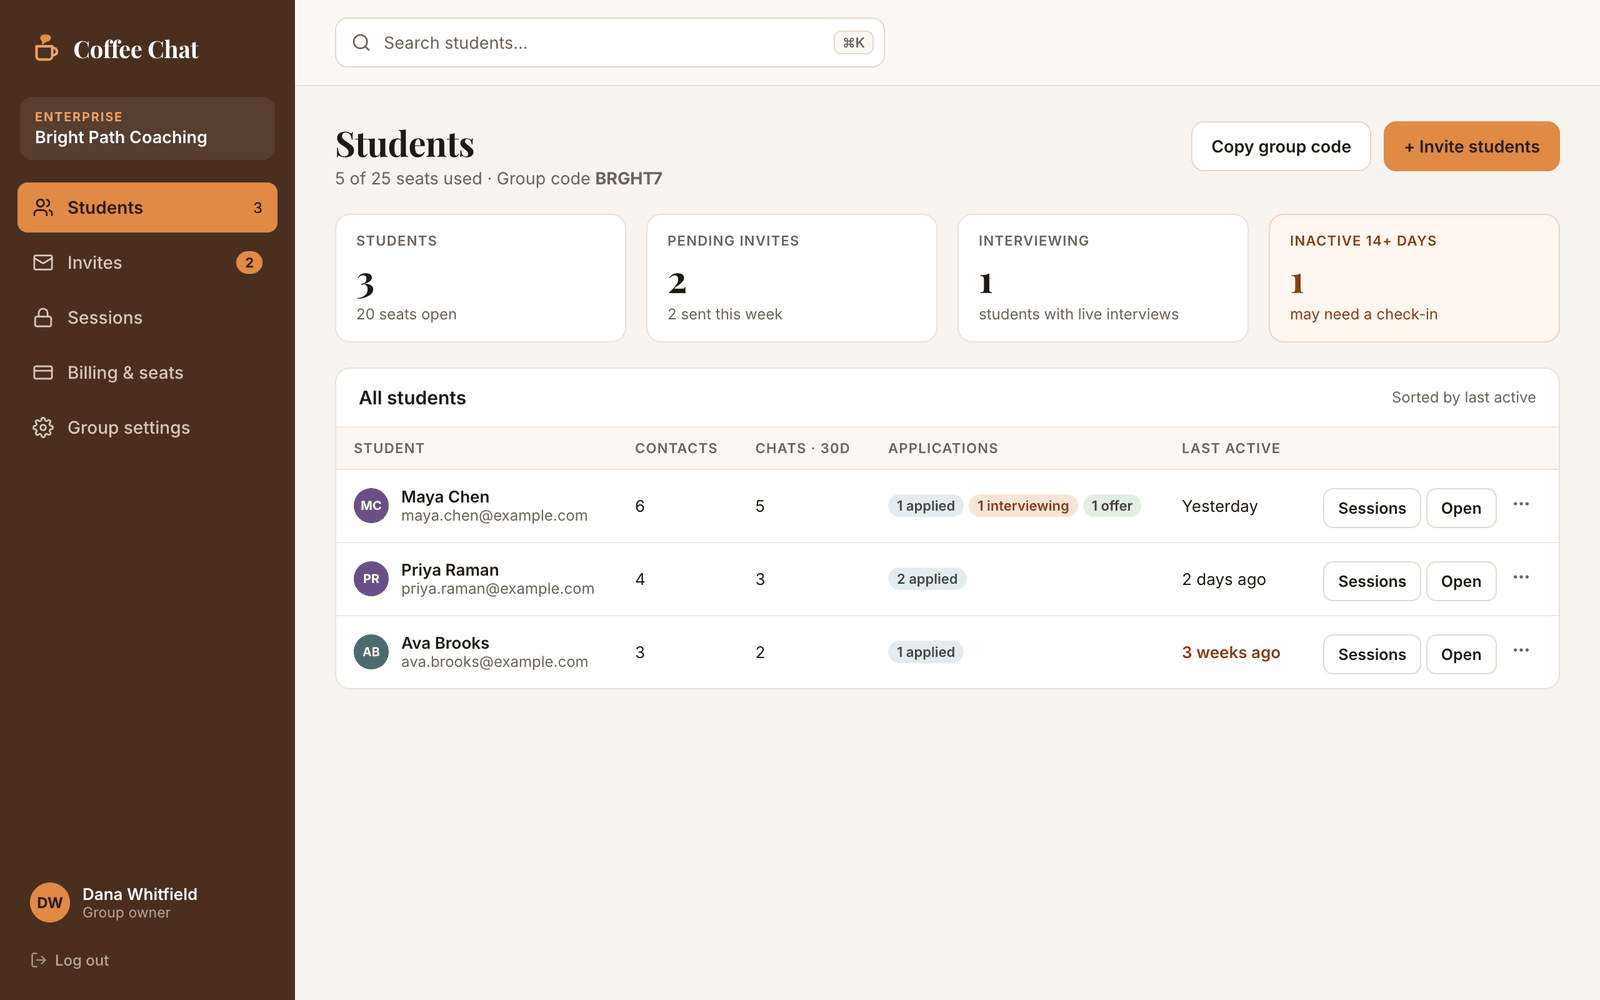Go to Invites in sidebar
1600x1000 pixels.
point(147,262)
